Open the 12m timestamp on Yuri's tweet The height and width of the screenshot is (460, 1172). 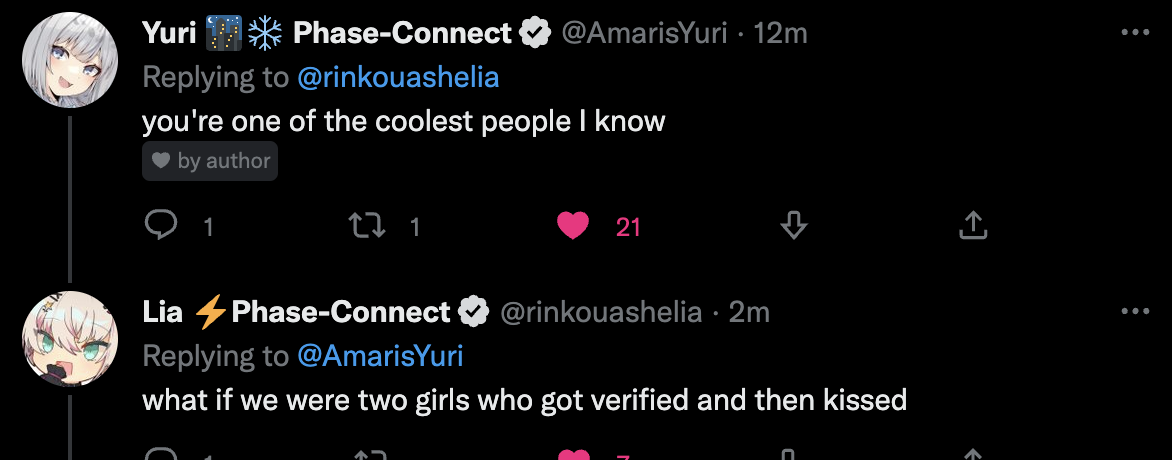[x=780, y=33]
